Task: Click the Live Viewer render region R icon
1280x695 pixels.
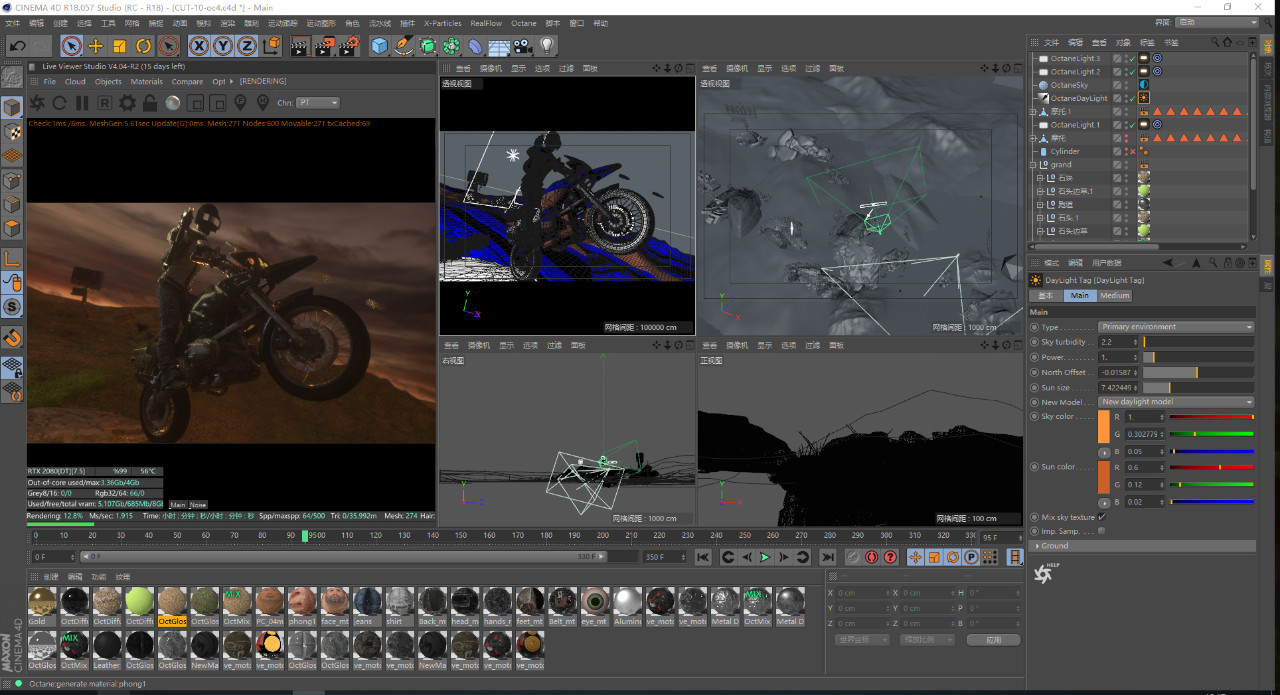Action: coord(105,103)
